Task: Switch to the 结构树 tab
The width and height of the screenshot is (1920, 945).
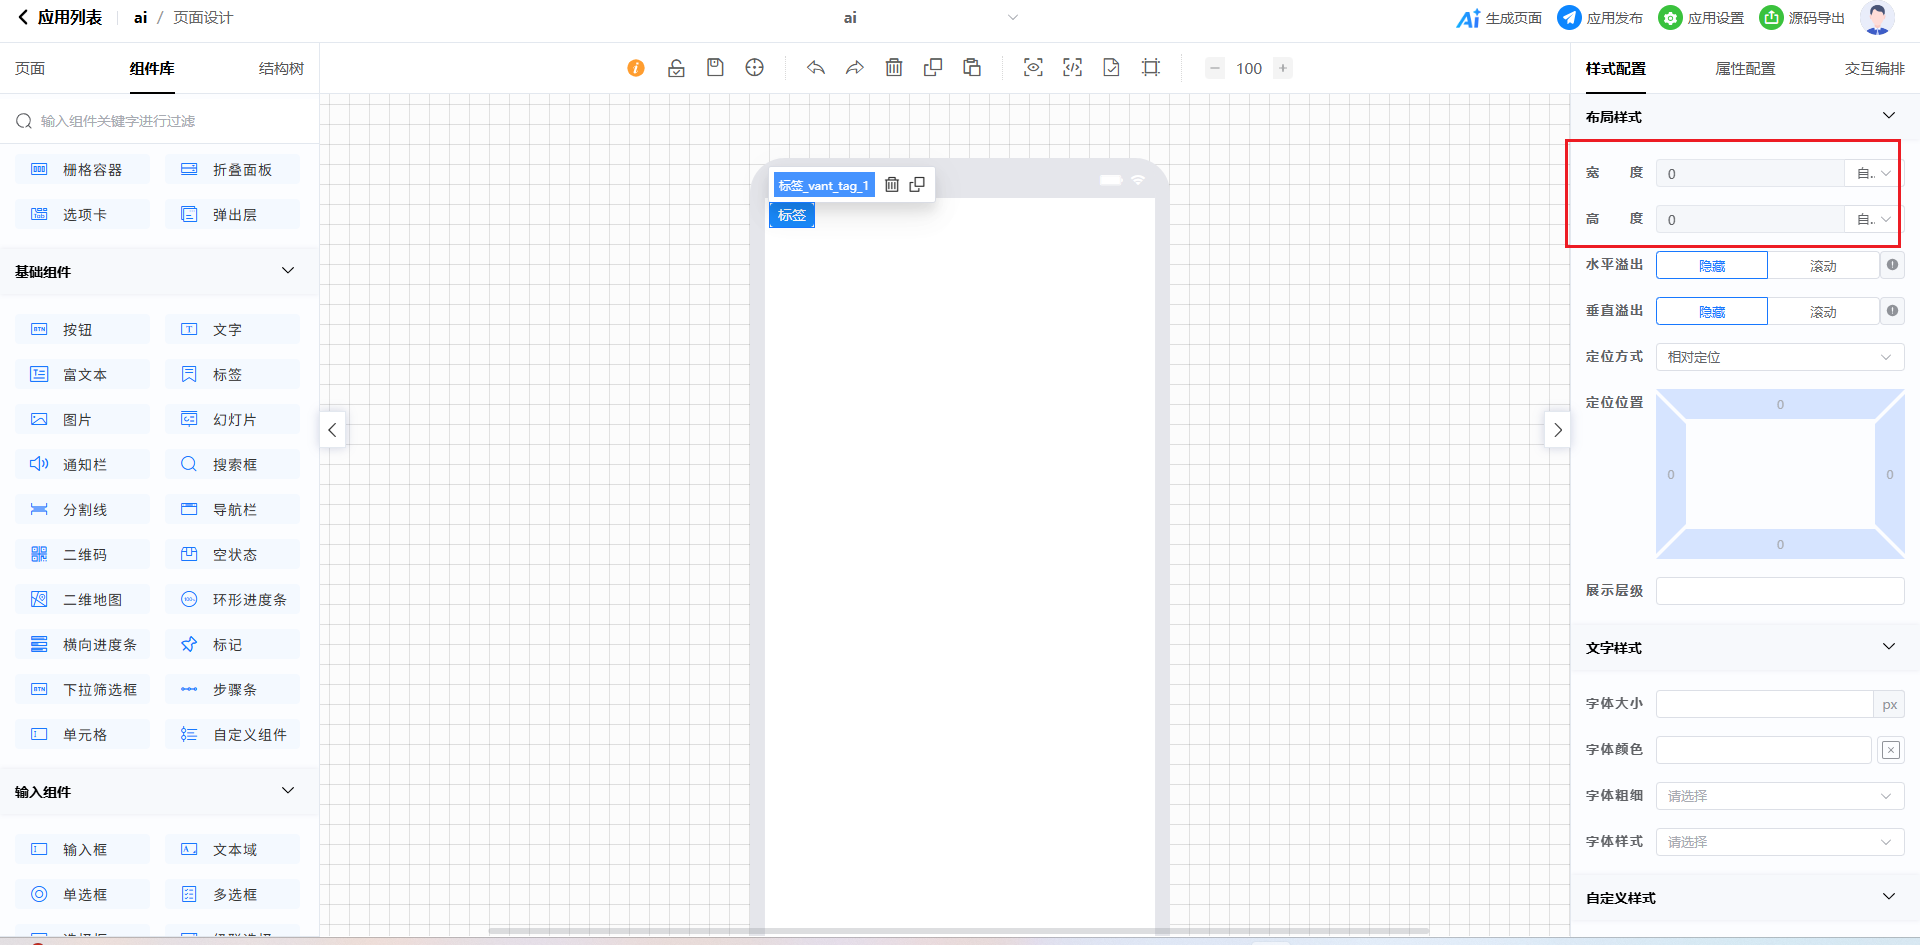Action: 281,69
